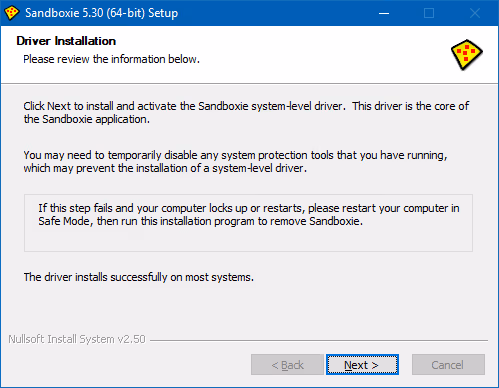Image resolution: width=499 pixels, height=388 pixels.
Task: Click the greyed-out close window button
Action: click(x=475, y=13)
